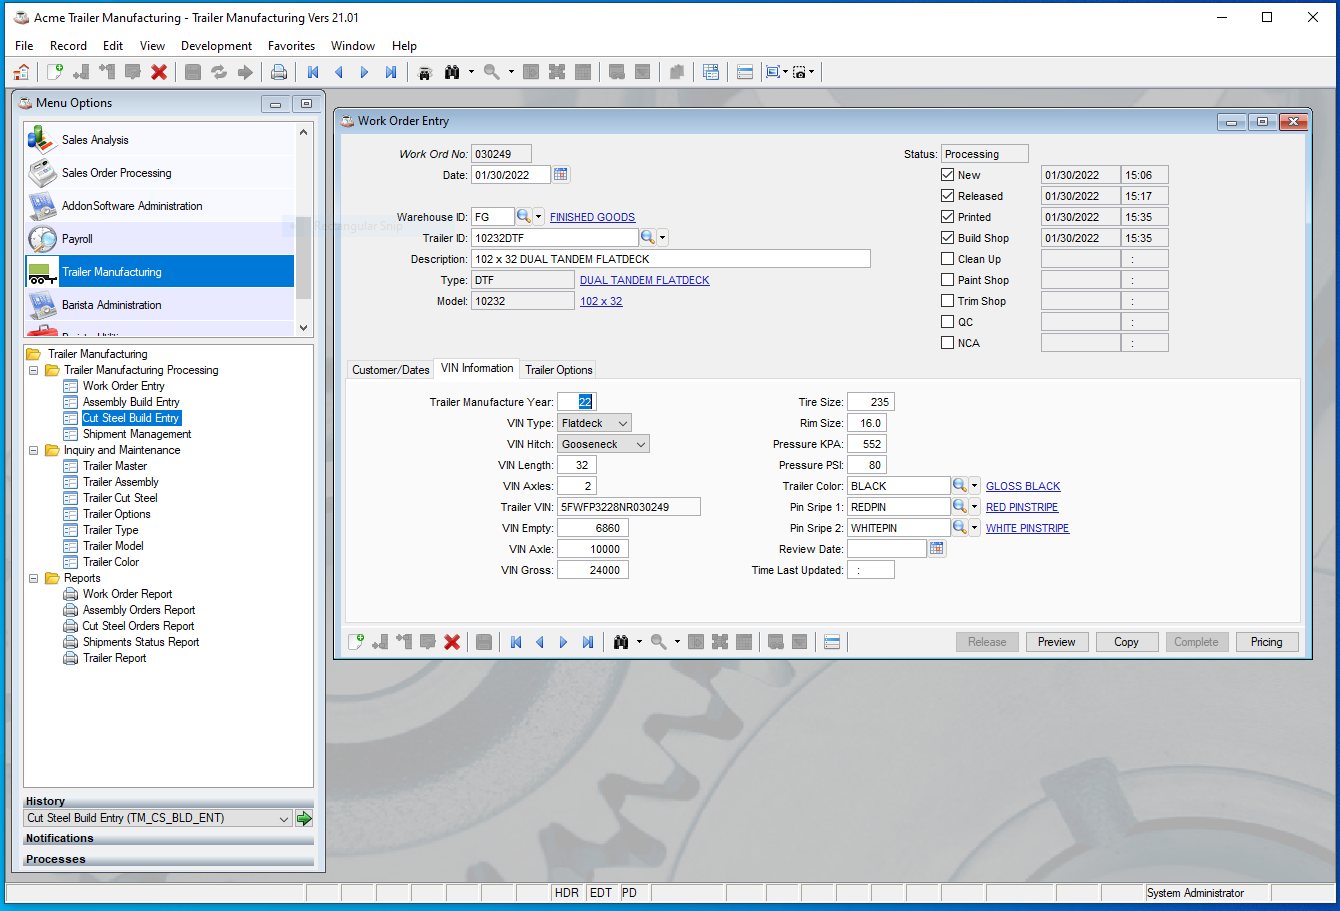Click the green arrow beside History dropdown
This screenshot has width=1340, height=911.
(x=304, y=818)
